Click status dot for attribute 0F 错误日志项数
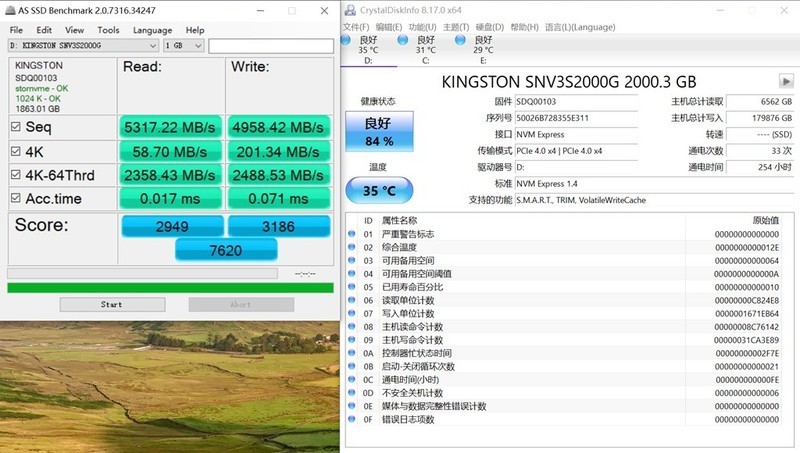Image resolution: width=800 pixels, height=453 pixels. tap(352, 419)
